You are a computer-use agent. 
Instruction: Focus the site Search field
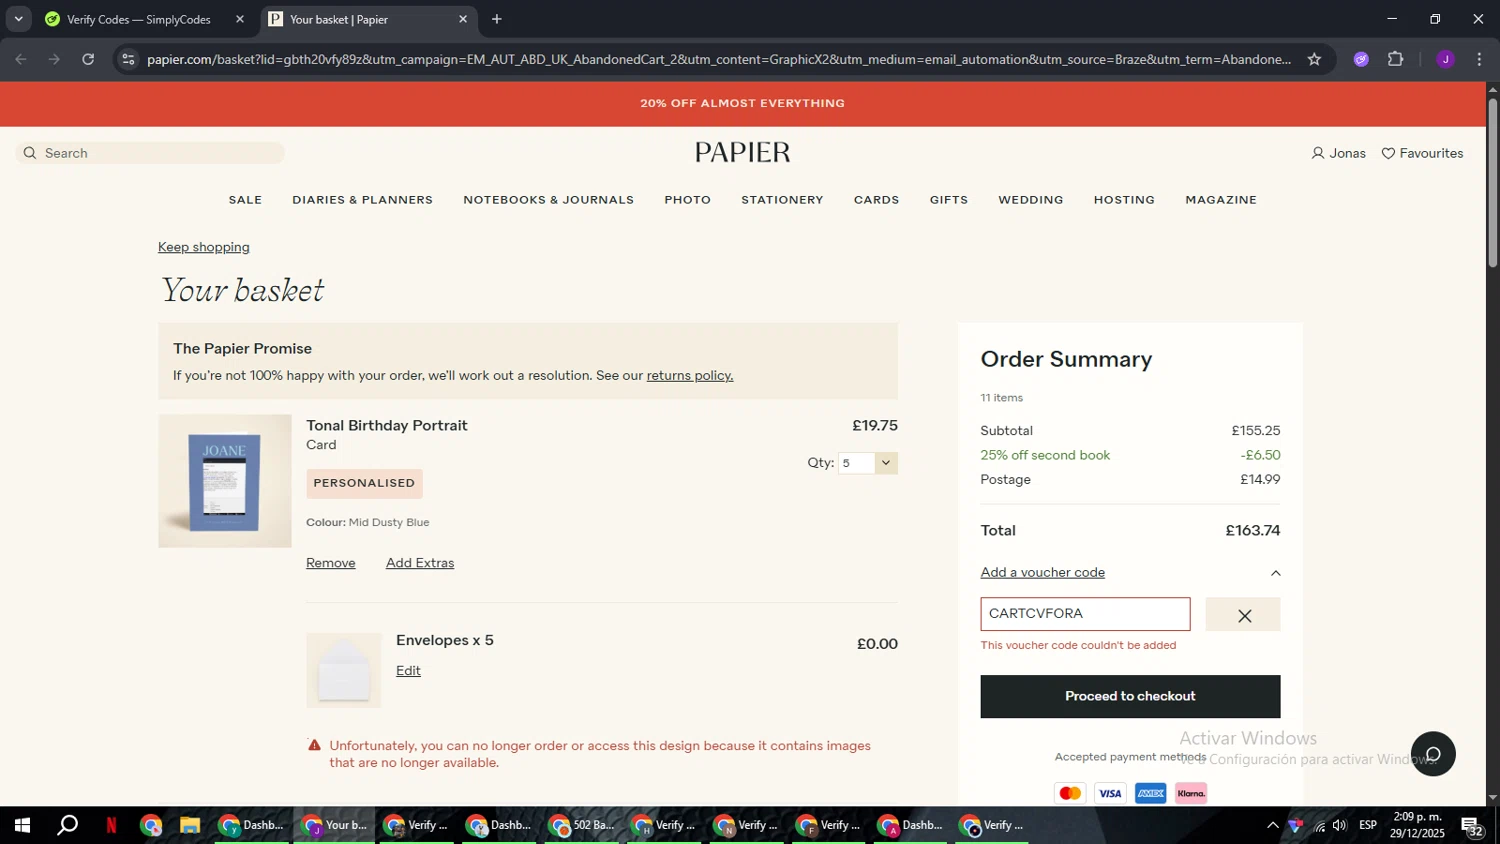152,153
